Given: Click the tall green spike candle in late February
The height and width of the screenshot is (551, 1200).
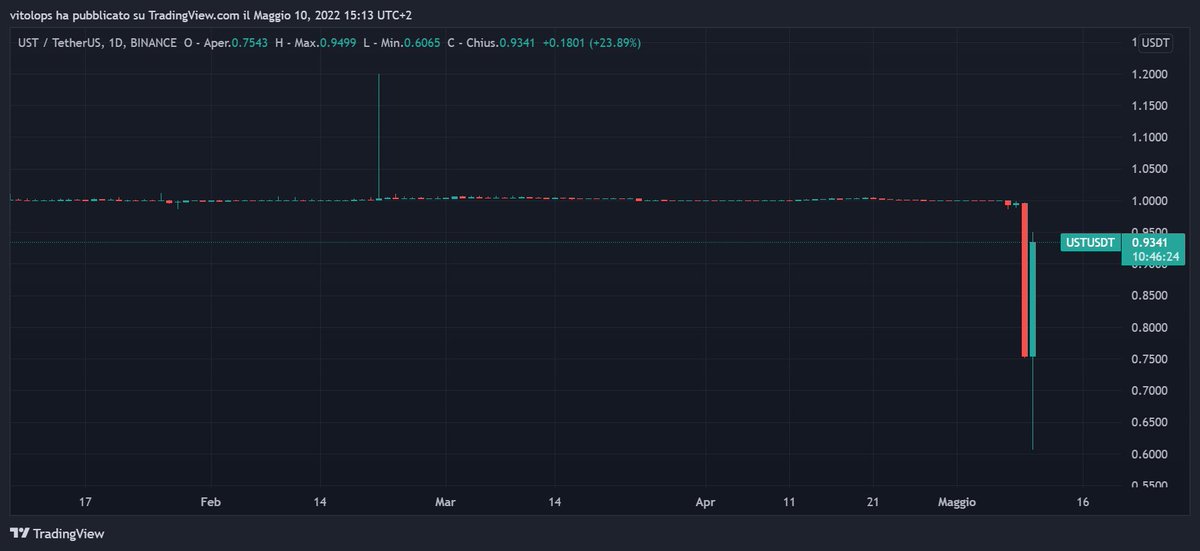Looking at the screenshot, I should [379, 136].
